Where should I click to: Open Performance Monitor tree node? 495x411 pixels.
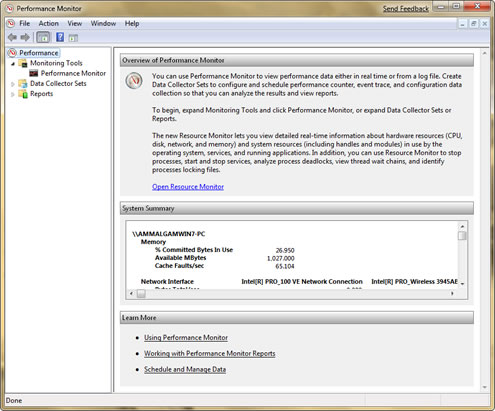click(73, 73)
